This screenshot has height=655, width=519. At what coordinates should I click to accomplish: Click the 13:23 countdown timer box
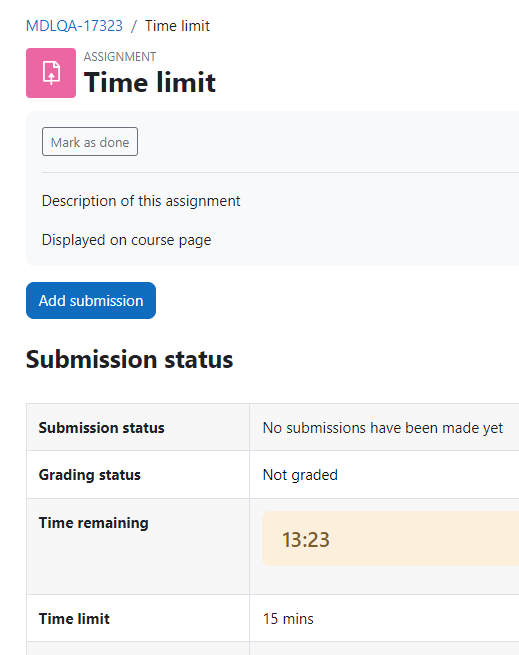pyautogui.click(x=390, y=539)
